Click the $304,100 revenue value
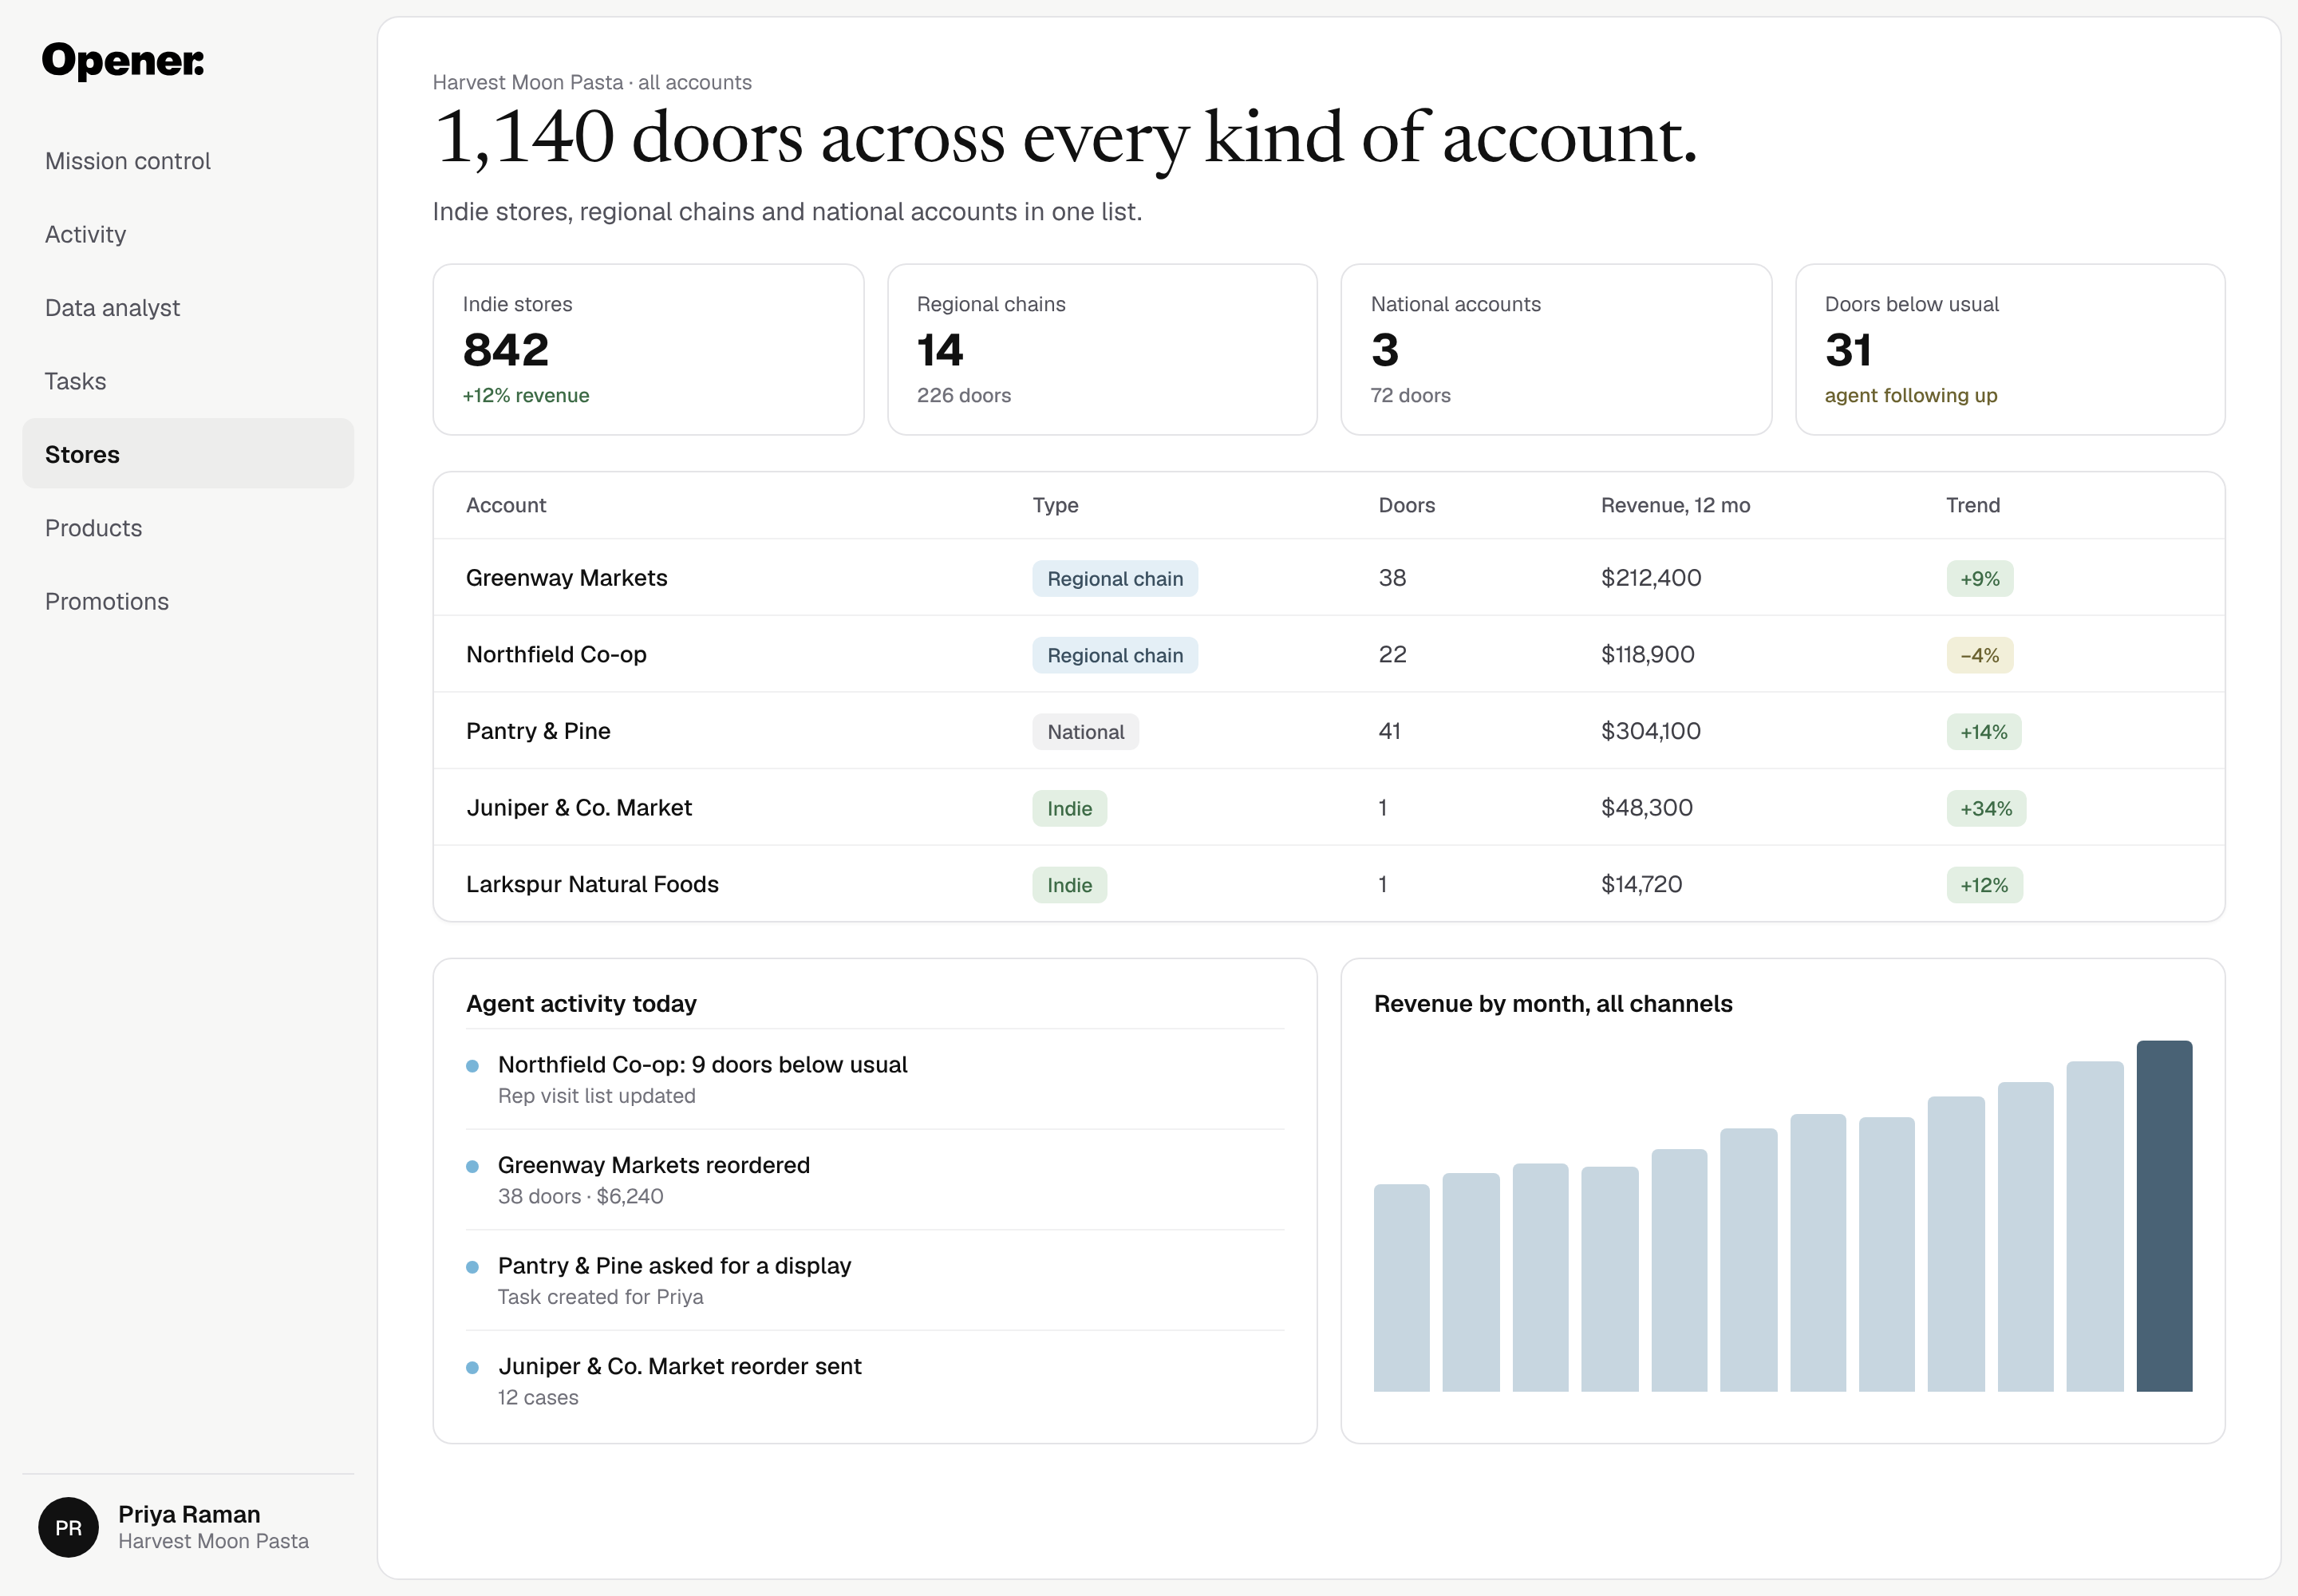The height and width of the screenshot is (1596, 2298). pyautogui.click(x=1650, y=731)
